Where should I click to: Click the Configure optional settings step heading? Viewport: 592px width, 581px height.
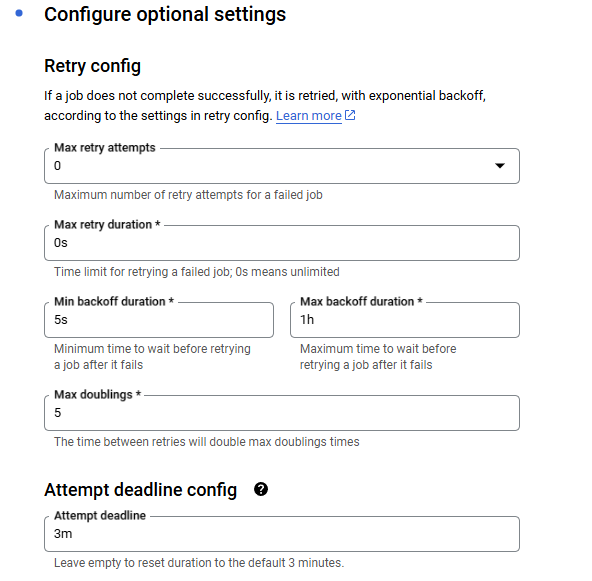click(165, 15)
